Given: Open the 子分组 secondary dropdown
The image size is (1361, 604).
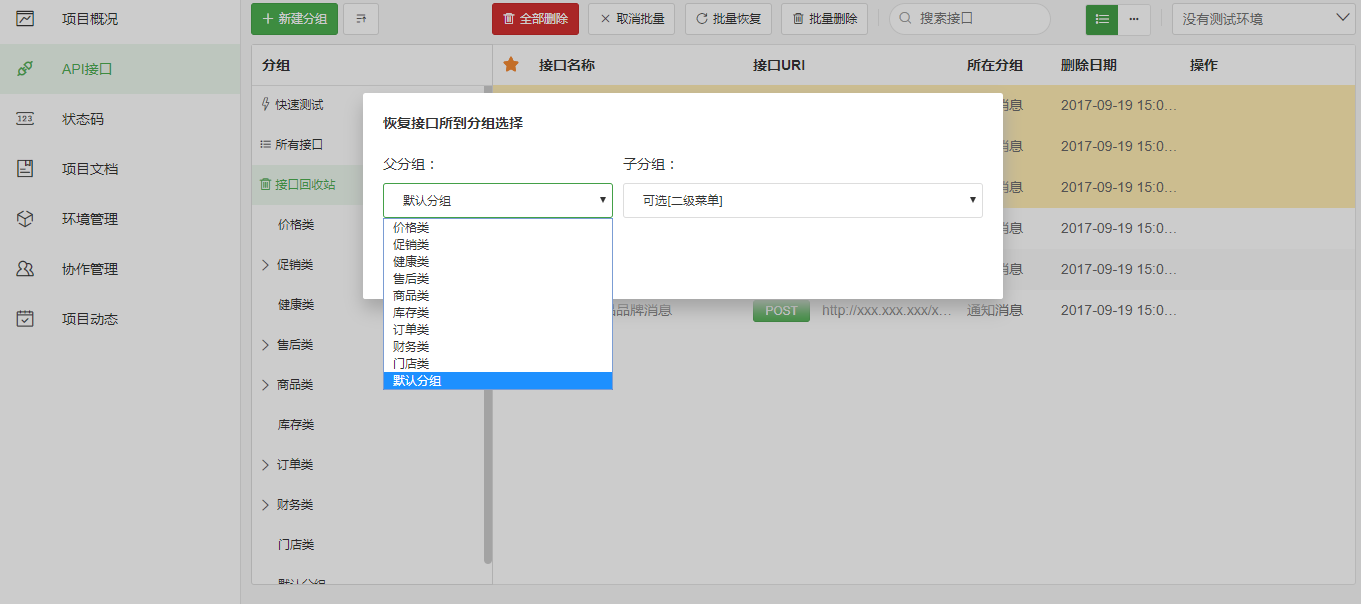Looking at the screenshot, I should (802, 200).
